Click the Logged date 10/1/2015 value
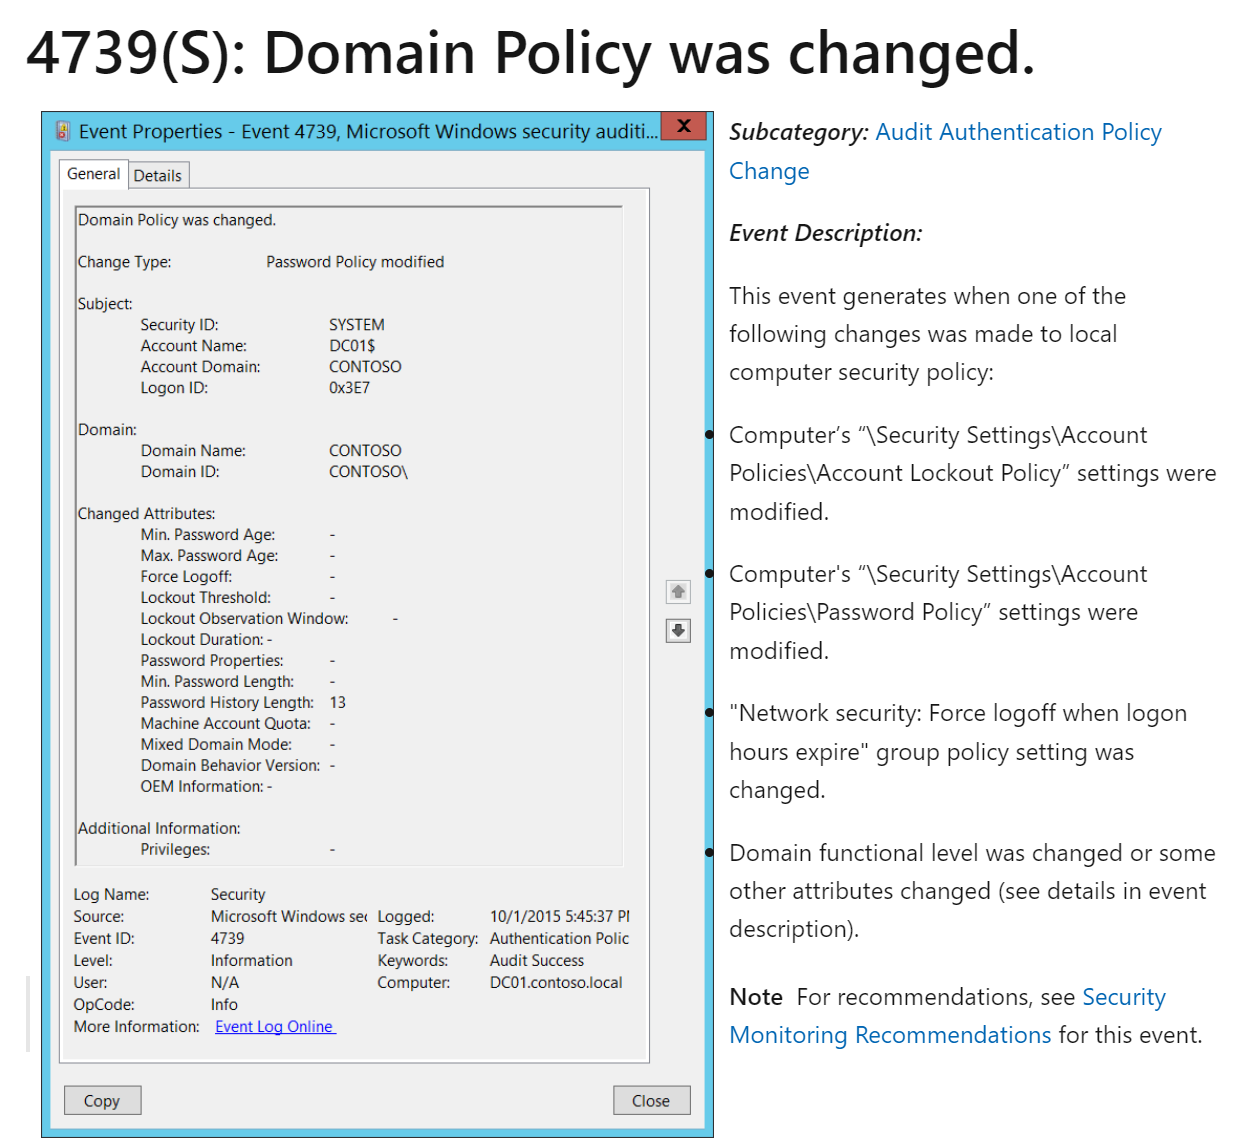 (558, 917)
